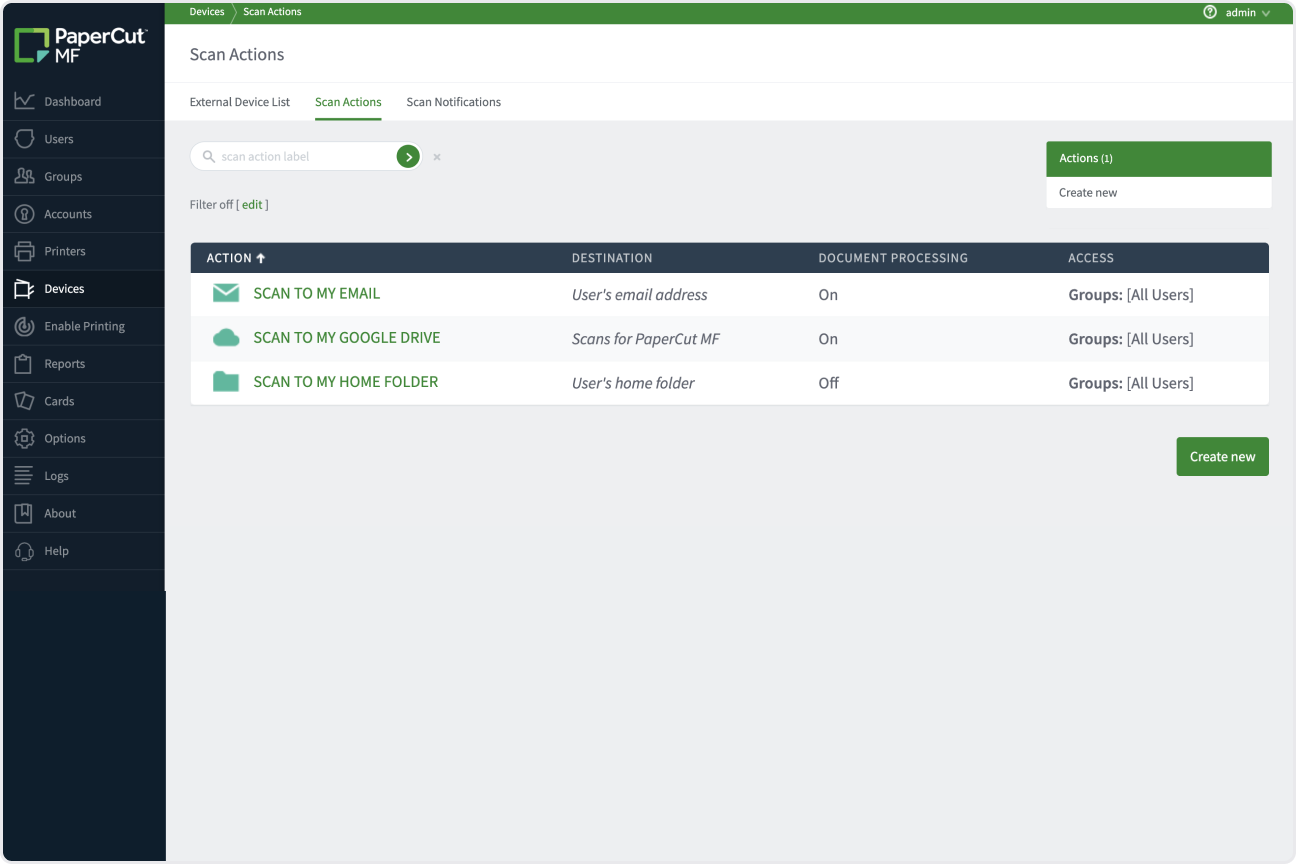Sort by the ACTION column arrow
1296x864 pixels.
point(261,258)
